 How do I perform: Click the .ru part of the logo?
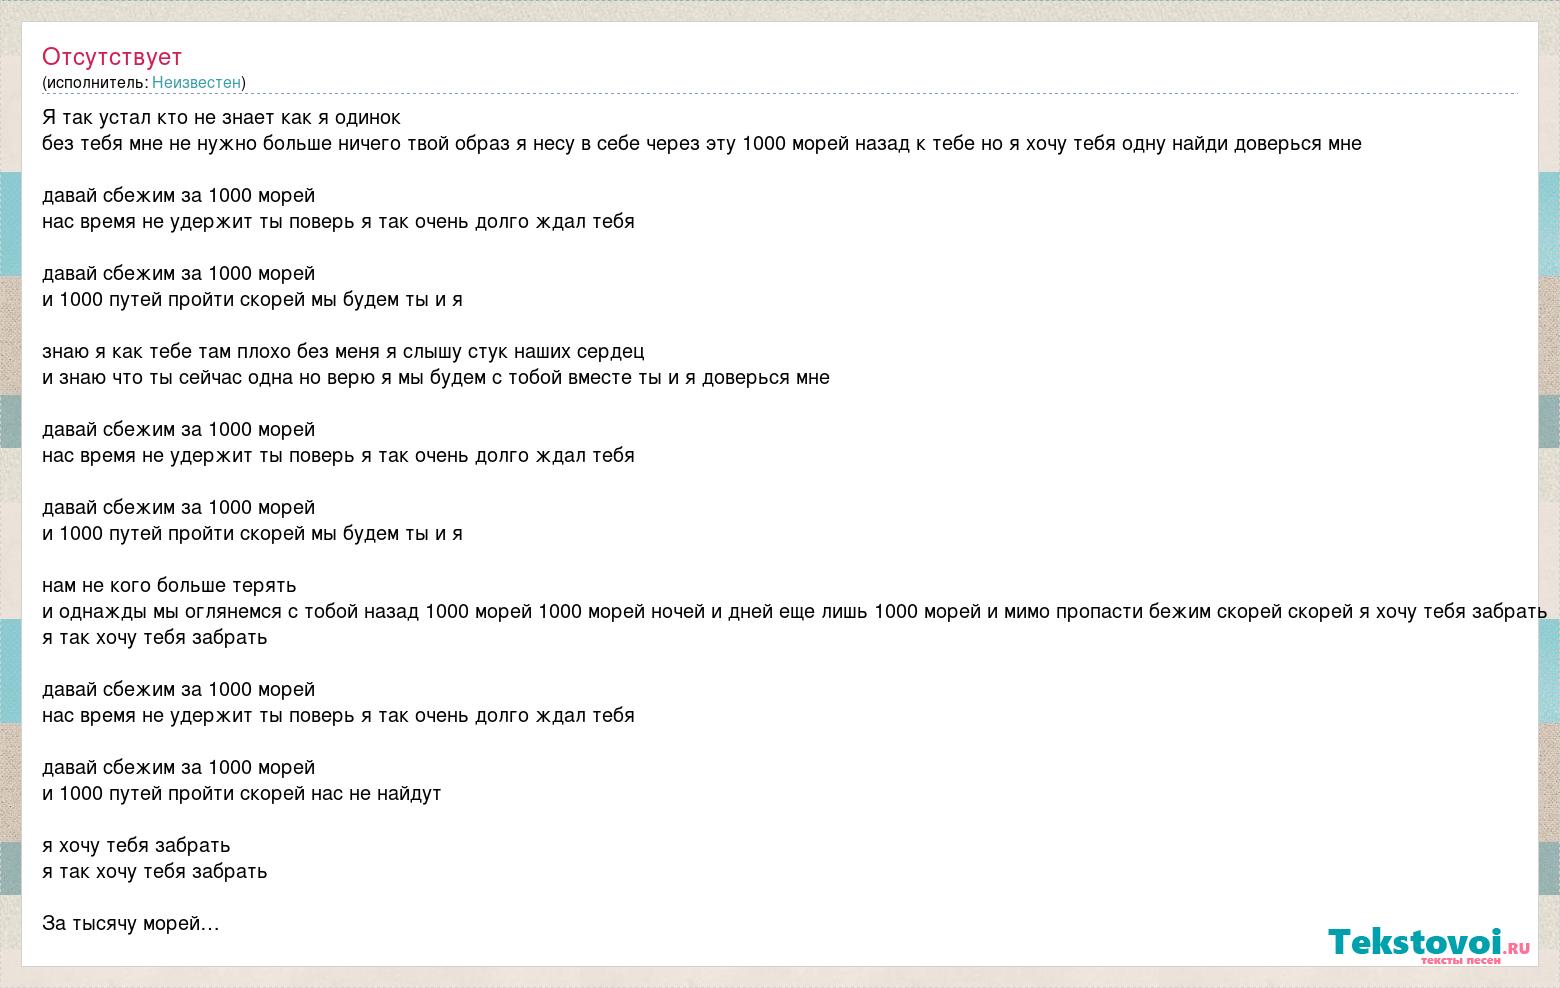click(x=1517, y=948)
